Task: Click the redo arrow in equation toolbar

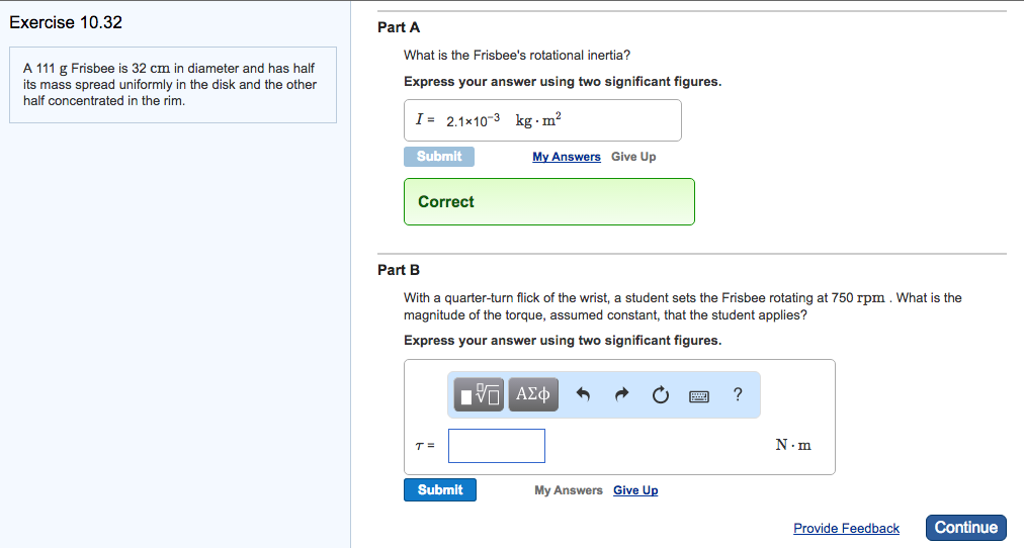Action: tap(621, 395)
